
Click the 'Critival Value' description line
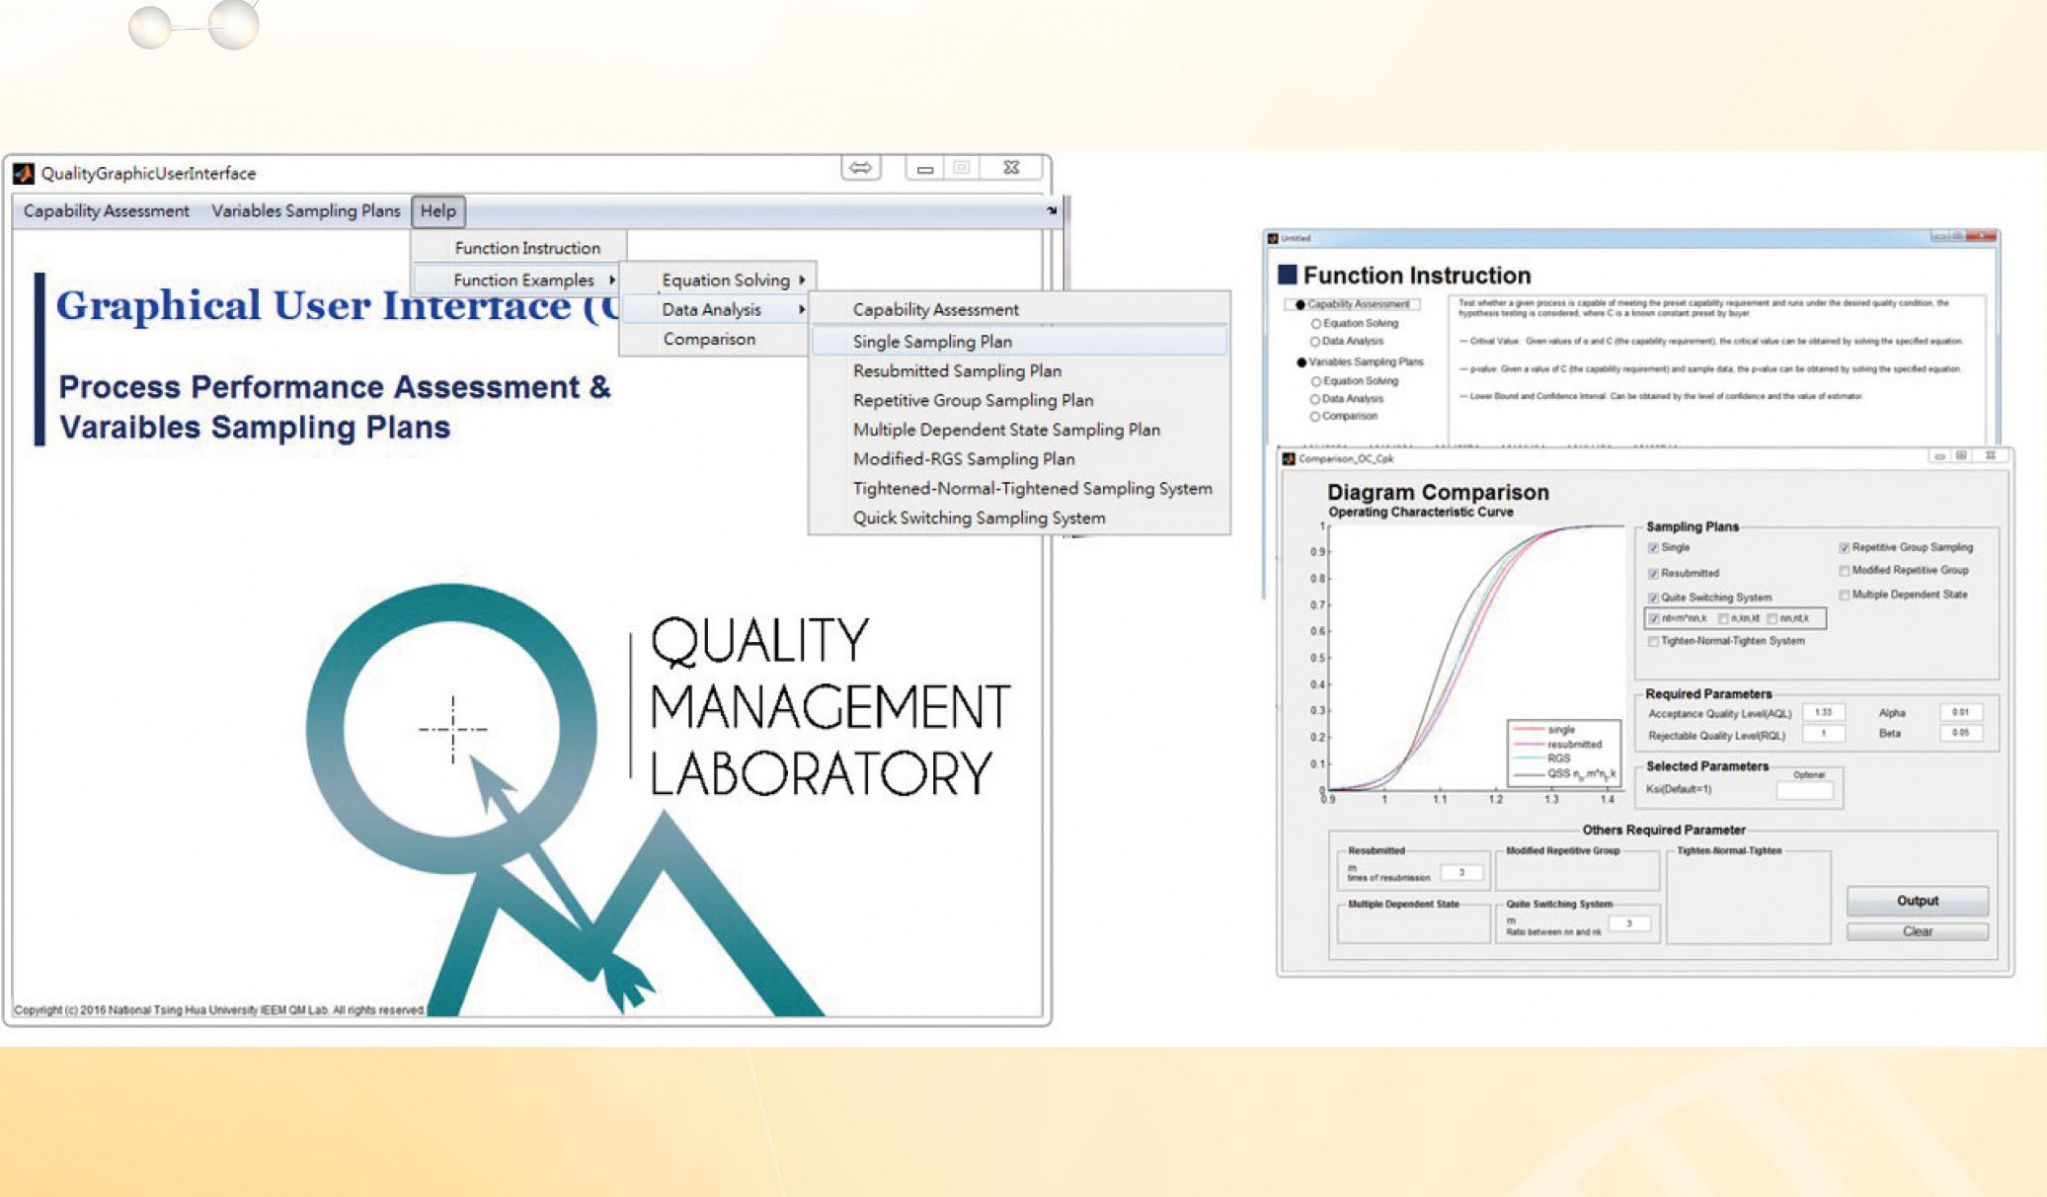1710,342
